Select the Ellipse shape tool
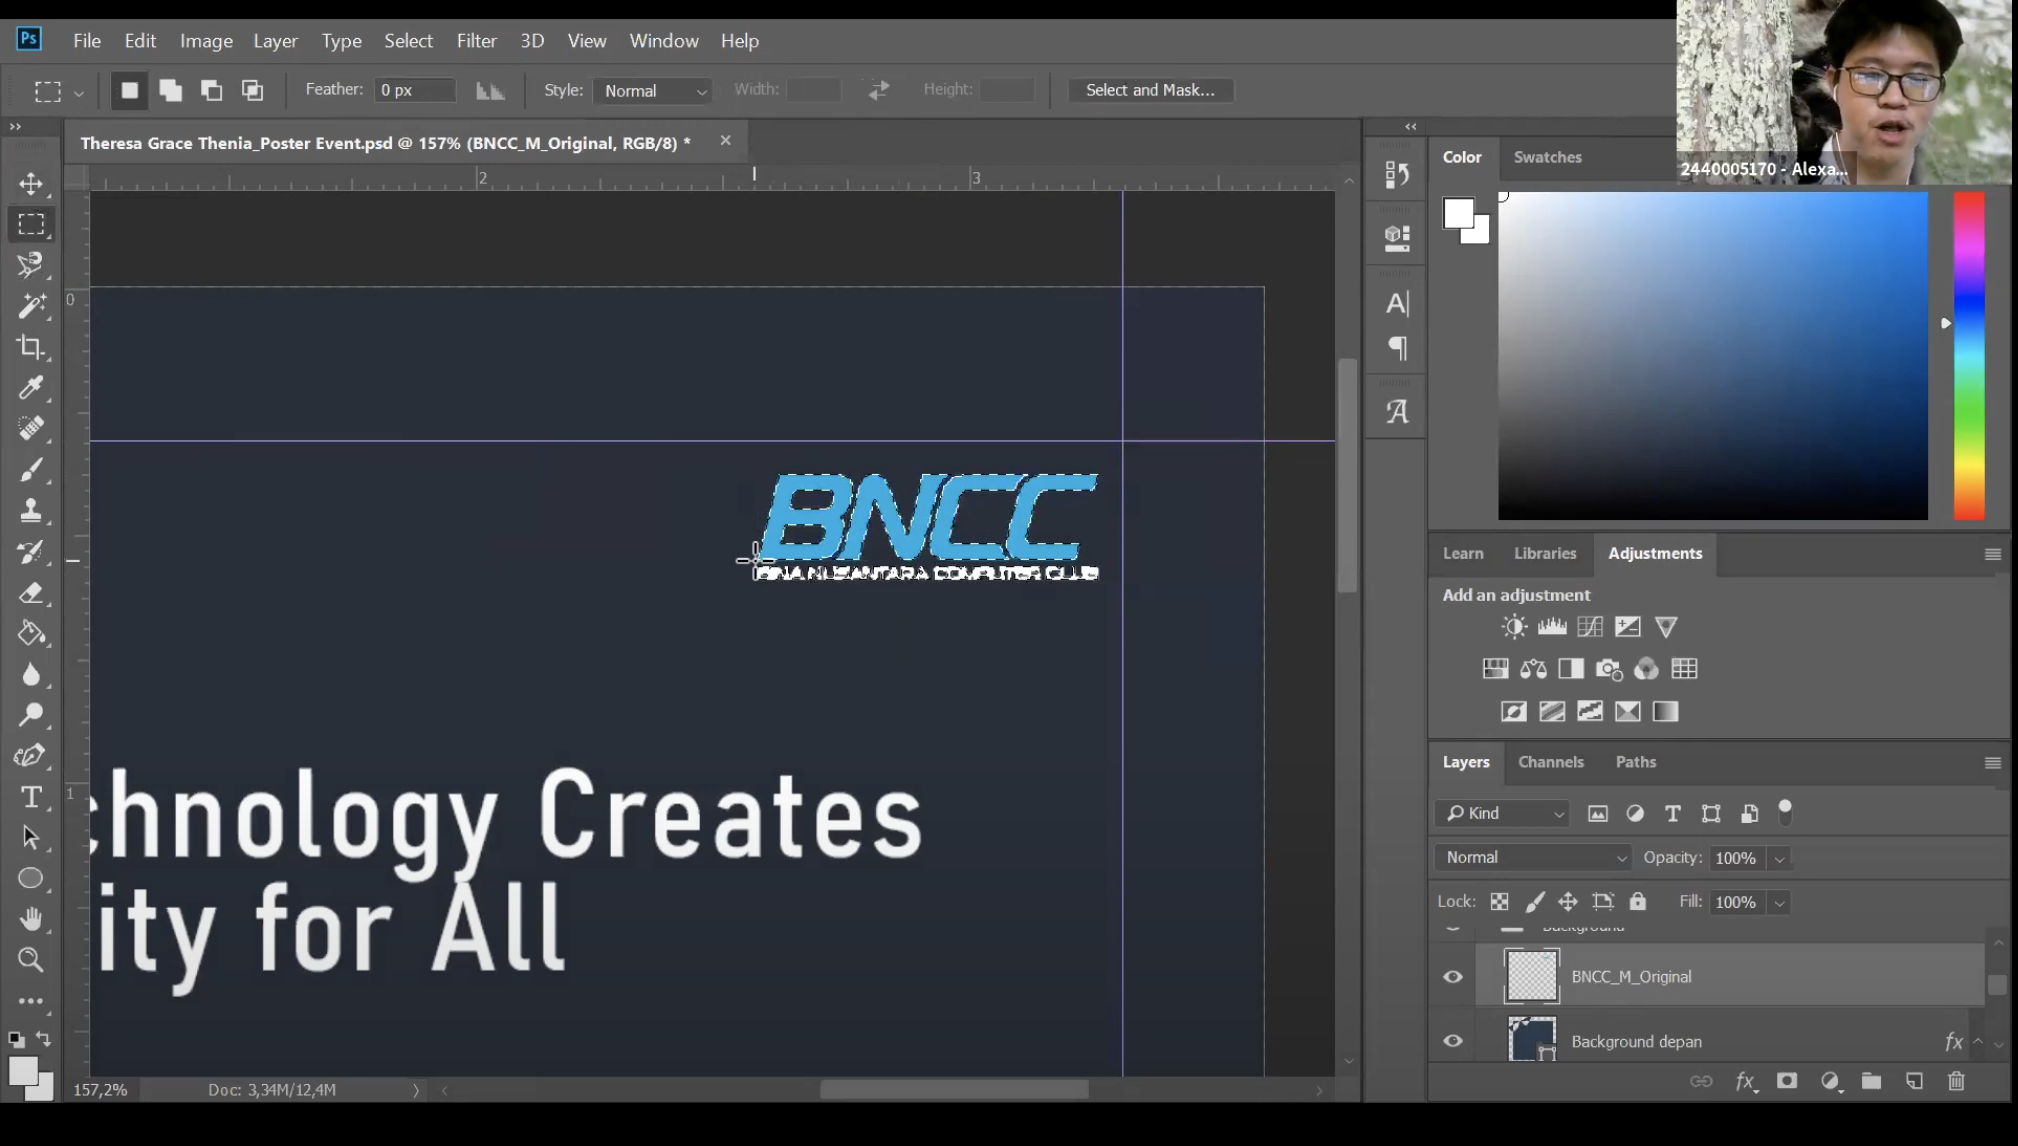This screenshot has height=1146, width=2018. [31, 878]
